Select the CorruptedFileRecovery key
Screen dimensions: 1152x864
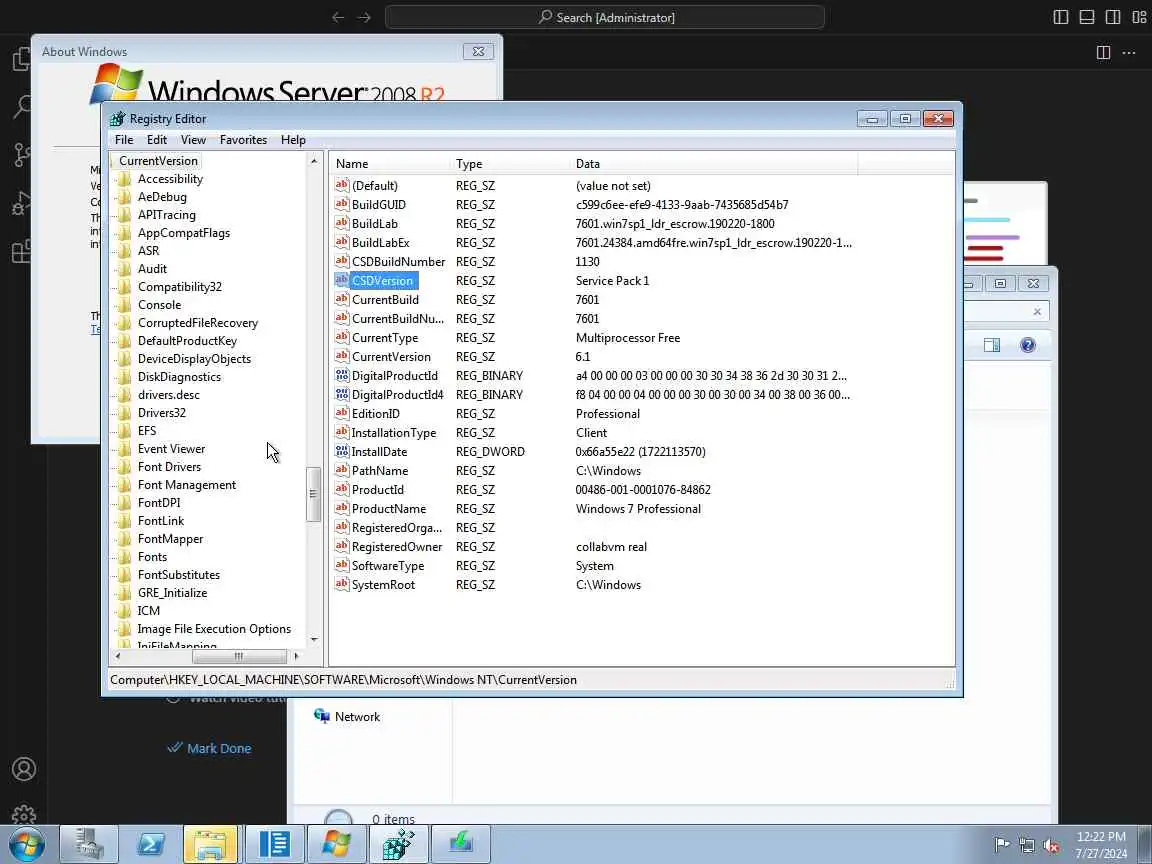tap(198, 323)
